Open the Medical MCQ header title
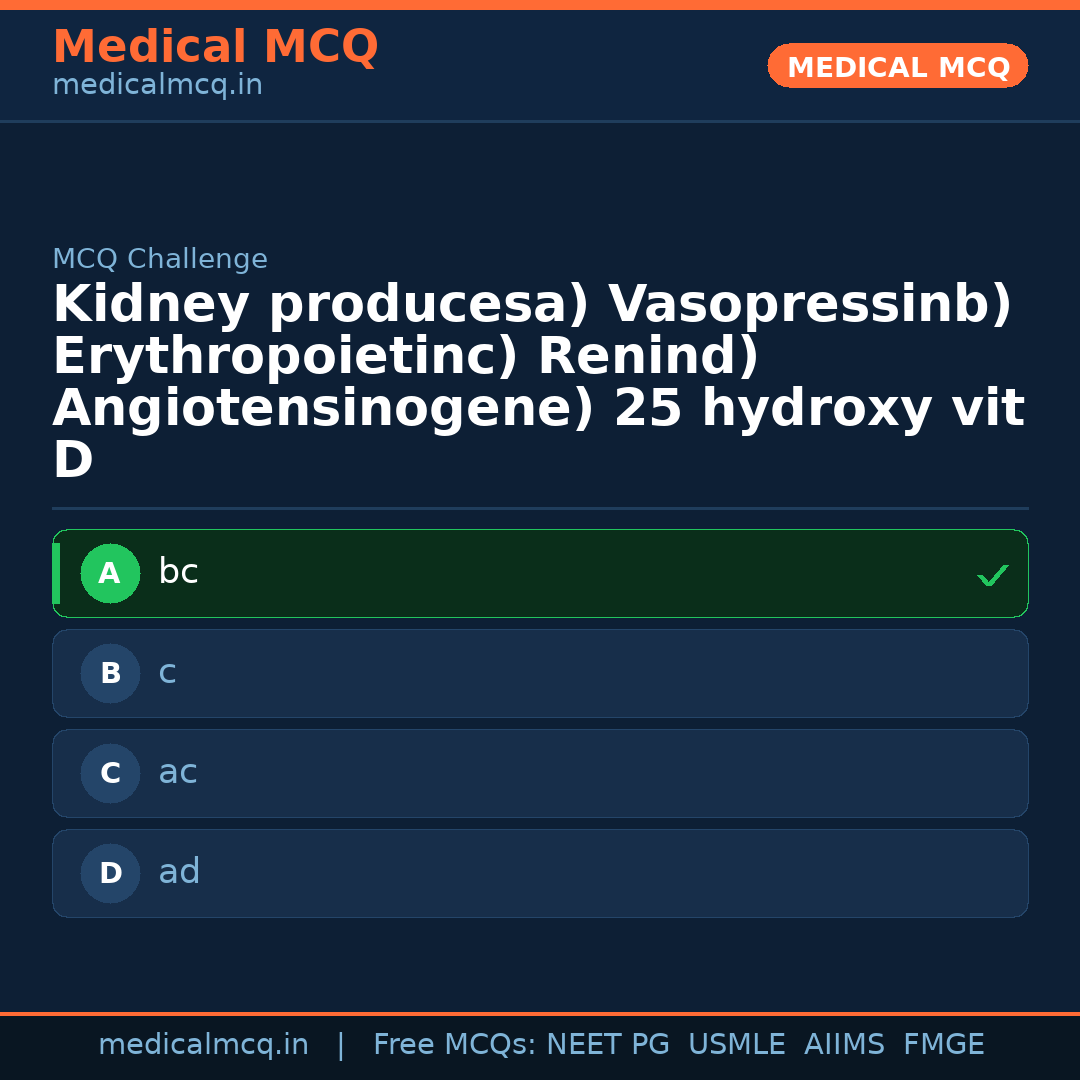The height and width of the screenshot is (1080, 1080). tap(215, 47)
